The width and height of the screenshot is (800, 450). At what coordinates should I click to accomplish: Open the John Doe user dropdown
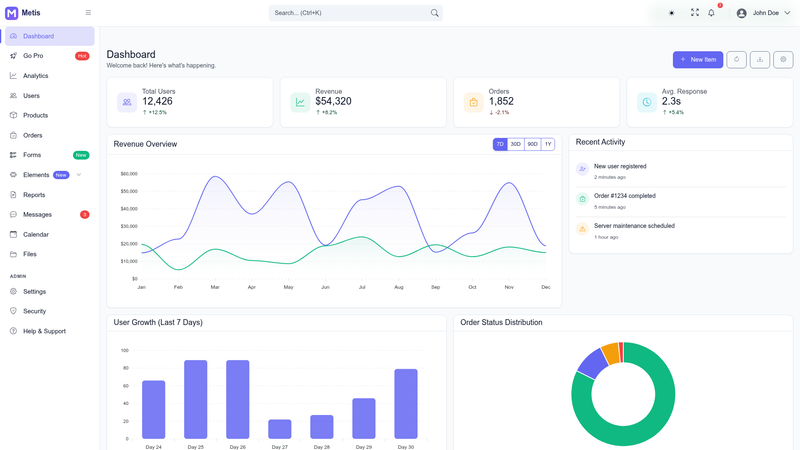click(763, 13)
